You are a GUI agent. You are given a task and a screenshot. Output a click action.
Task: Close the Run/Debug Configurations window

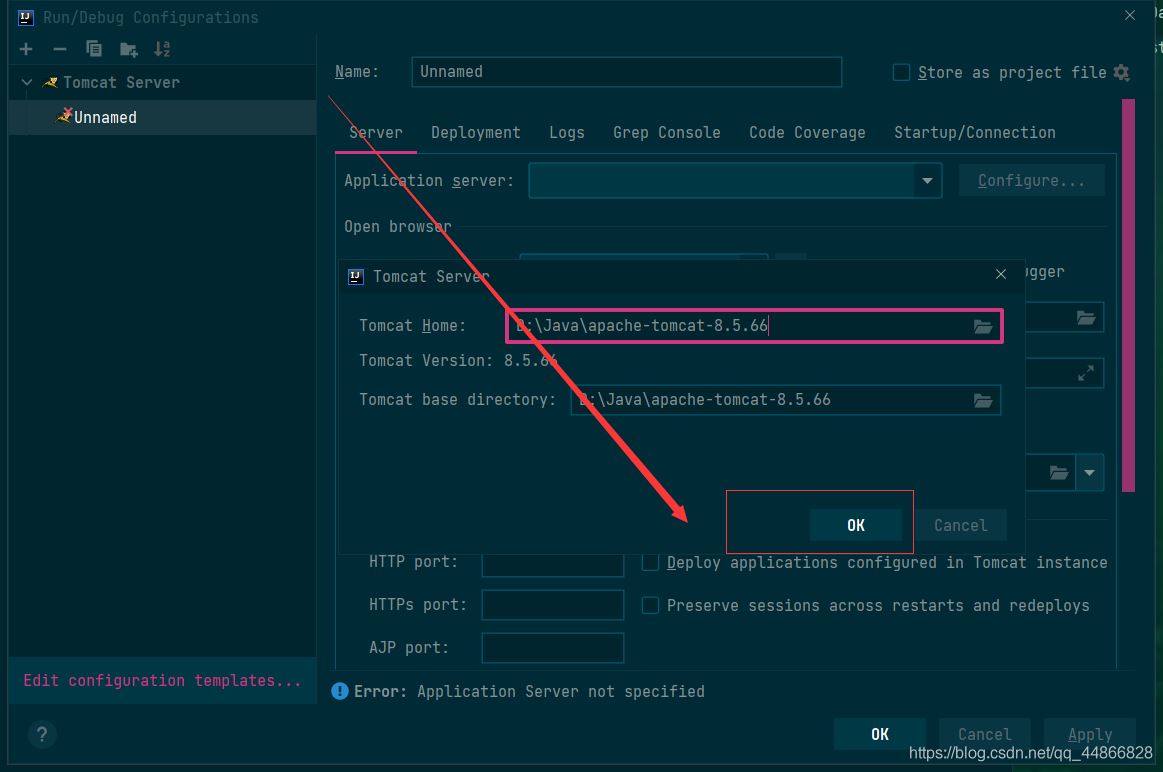click(x=1130, y=16)
